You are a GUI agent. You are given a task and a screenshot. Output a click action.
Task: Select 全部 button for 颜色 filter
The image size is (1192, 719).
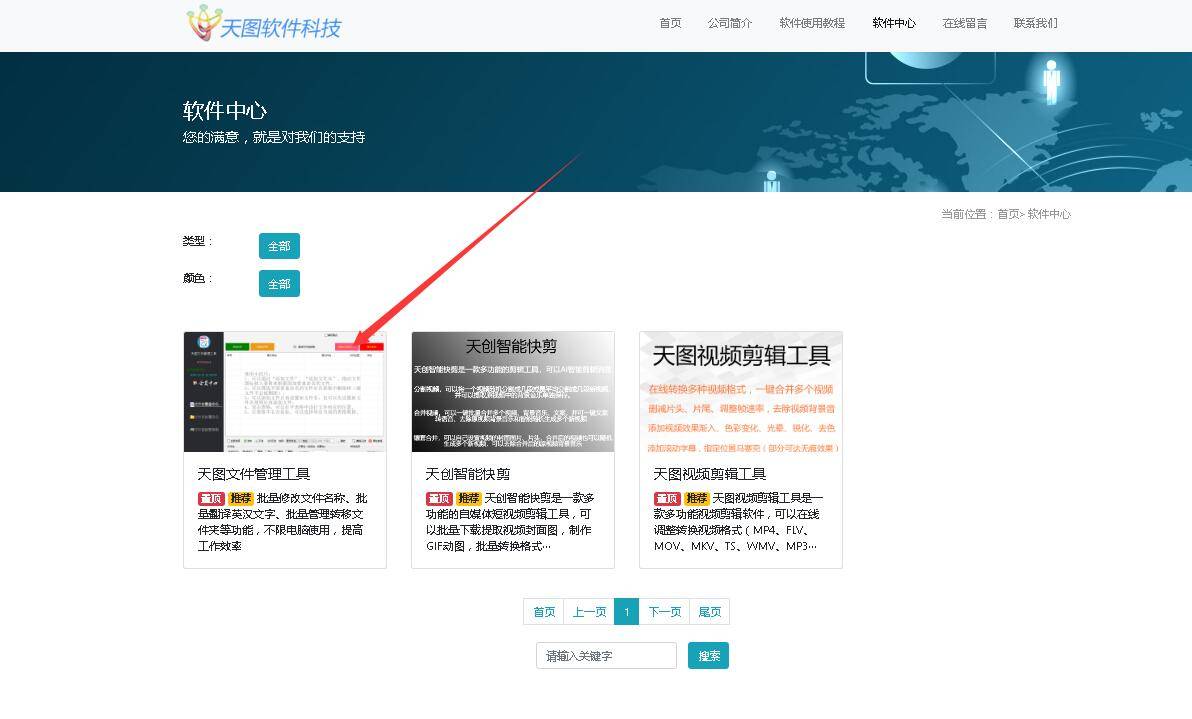point(279,283)
